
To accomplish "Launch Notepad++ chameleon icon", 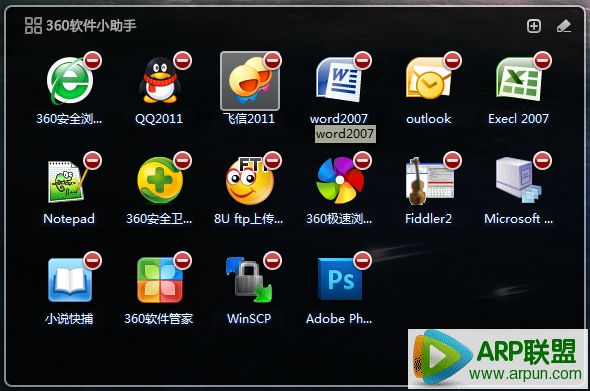I will click(67, 182).
